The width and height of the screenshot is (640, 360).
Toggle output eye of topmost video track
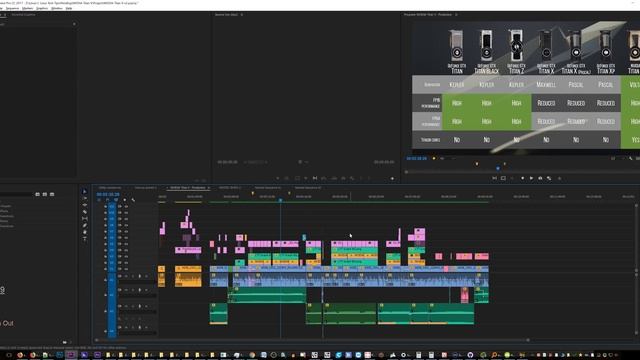(126, 207)
